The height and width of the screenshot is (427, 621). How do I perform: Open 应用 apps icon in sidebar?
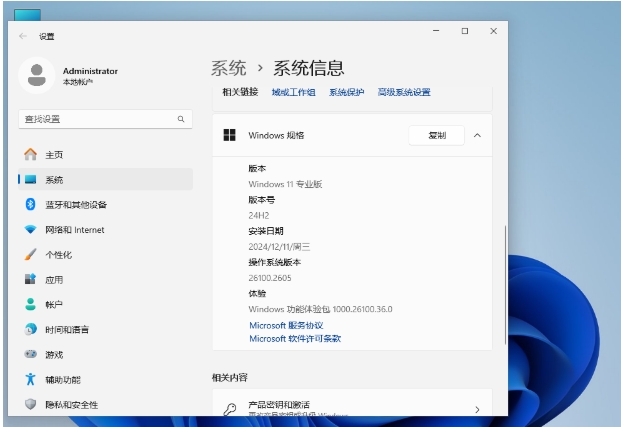click(x=30, y=279)
